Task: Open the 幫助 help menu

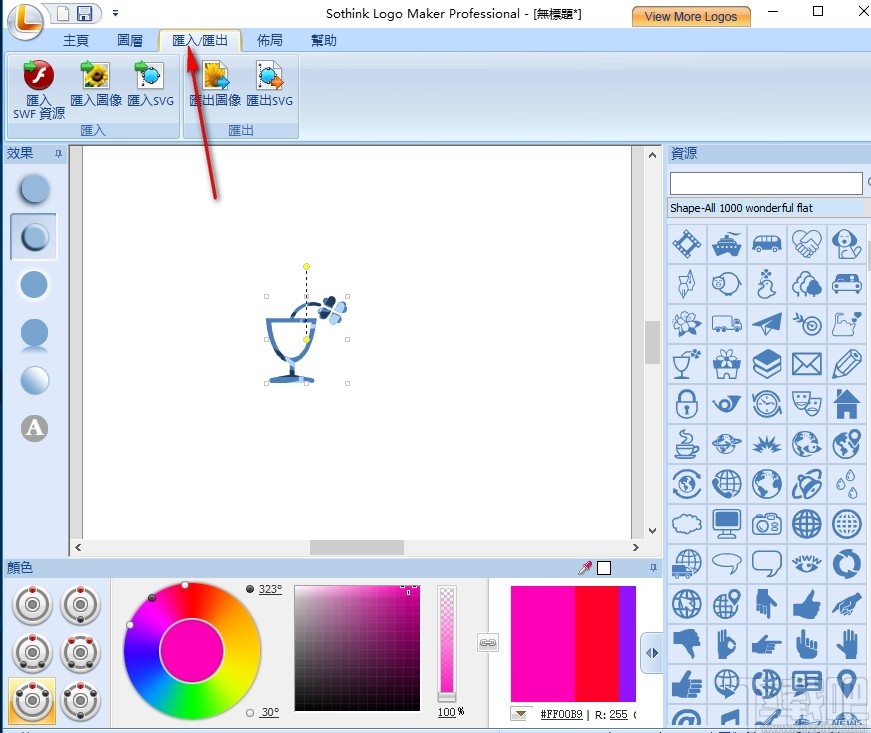Action: (322, 40)
